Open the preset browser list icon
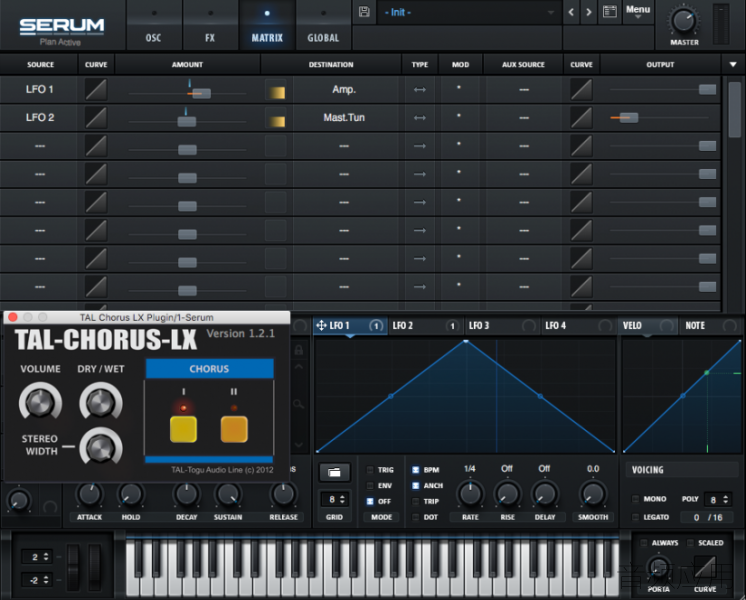The height and width of the screenshot is (600, 746). pyautogui.click(x=609, y=12)
